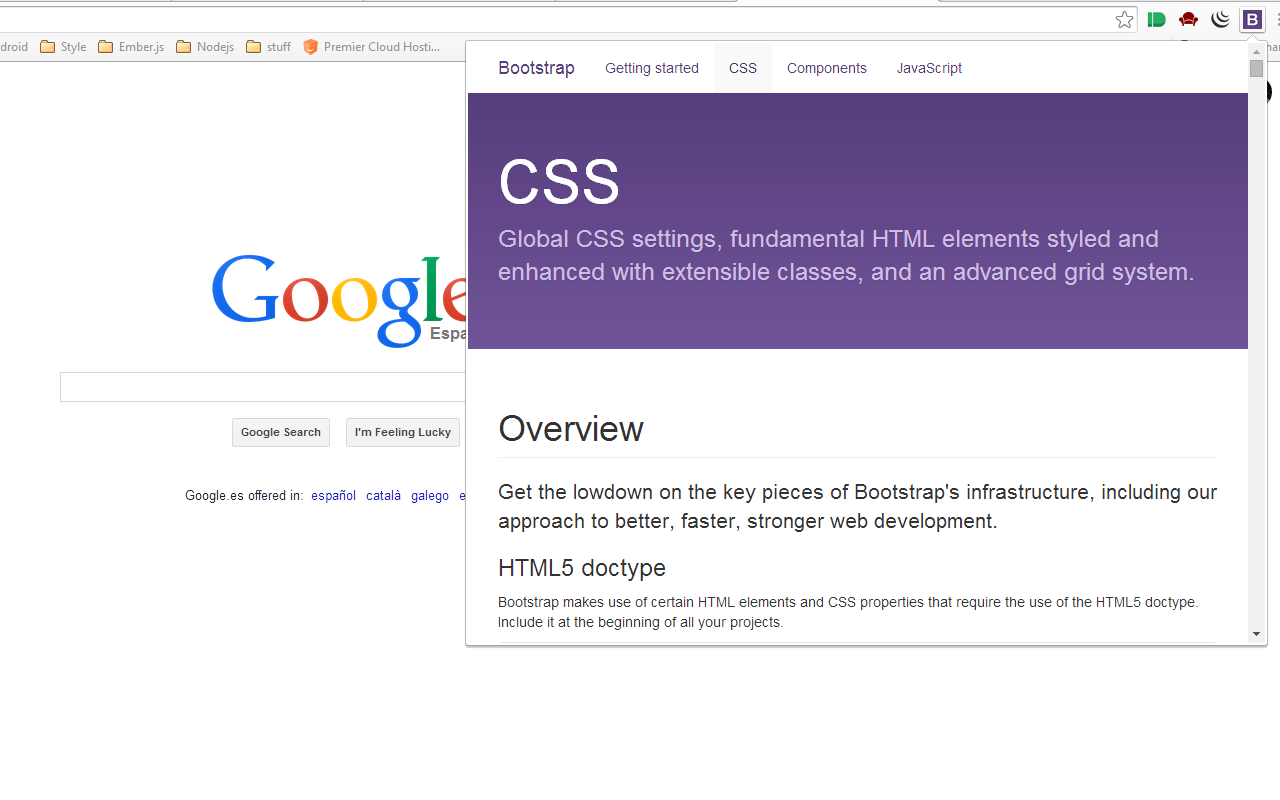This screenshot has width=1280, height=800.
Task: Click the purple Bootstrap B extension icon
Action: pyautogui.click(x=1252, y=19)
